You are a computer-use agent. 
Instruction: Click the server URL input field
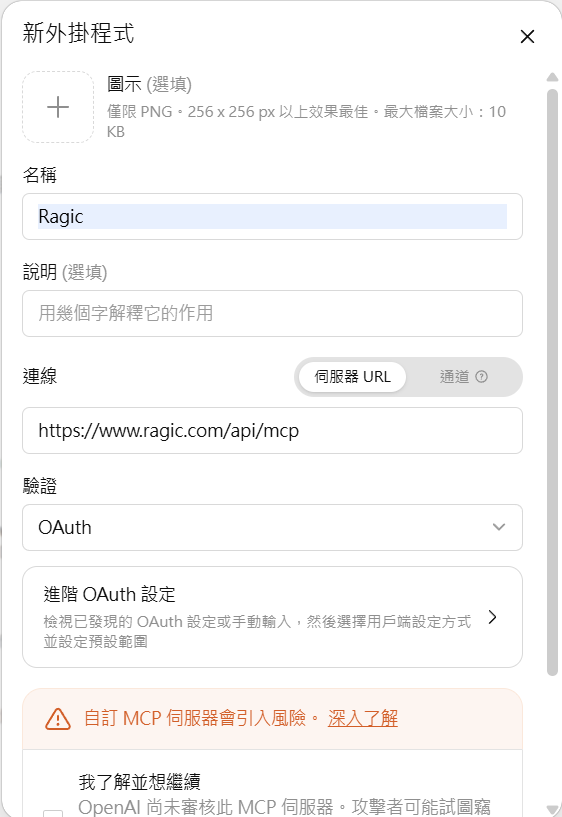coord(272,430)
